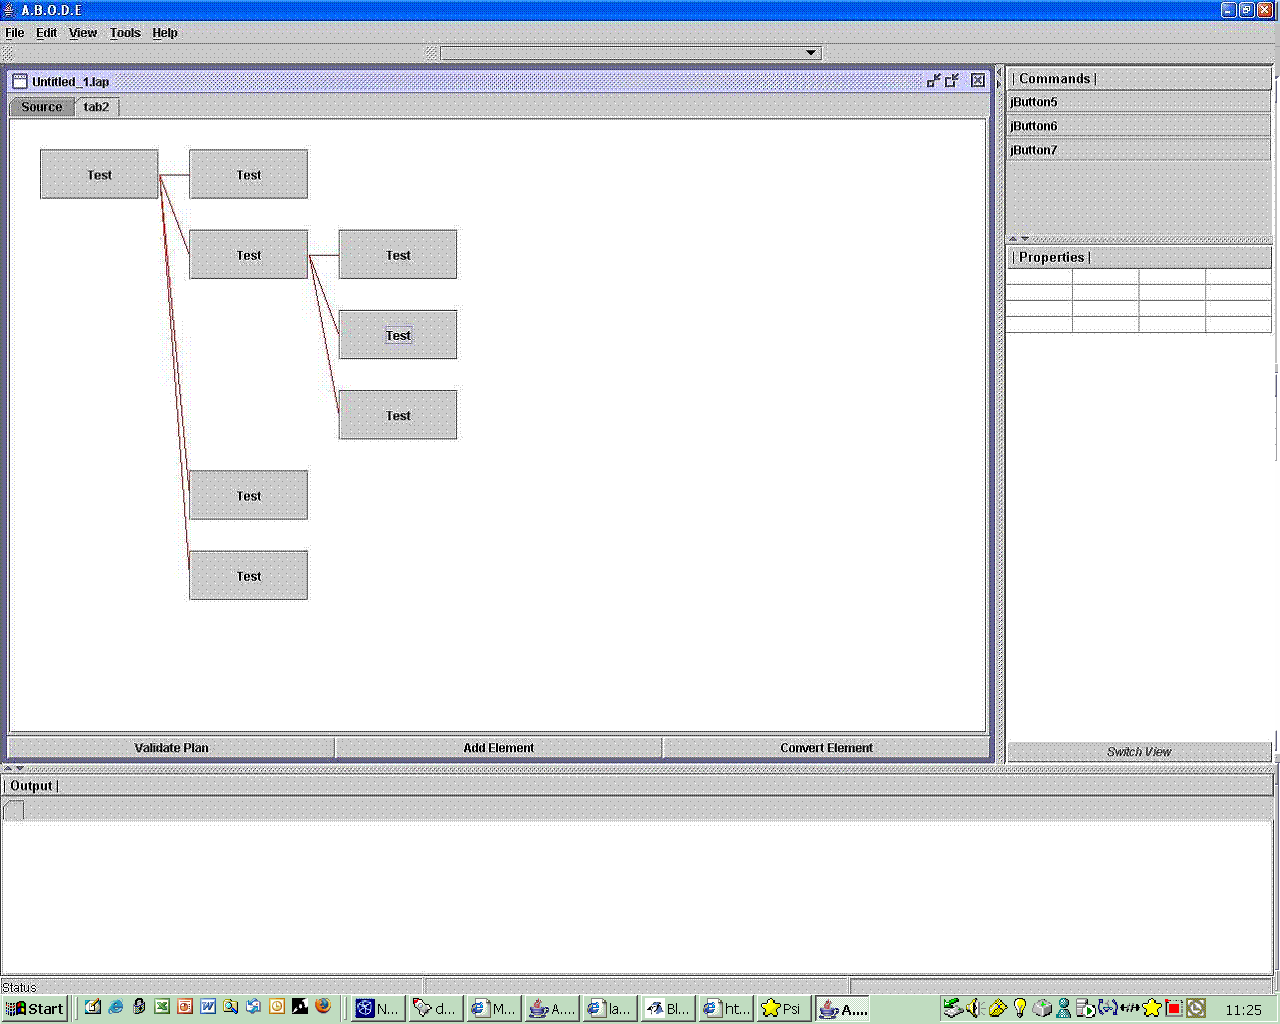This screenshot has height=1024, width=1280.
Task: Select the leftmost root Test node in diagram
Action: click(x=99, y=175)
